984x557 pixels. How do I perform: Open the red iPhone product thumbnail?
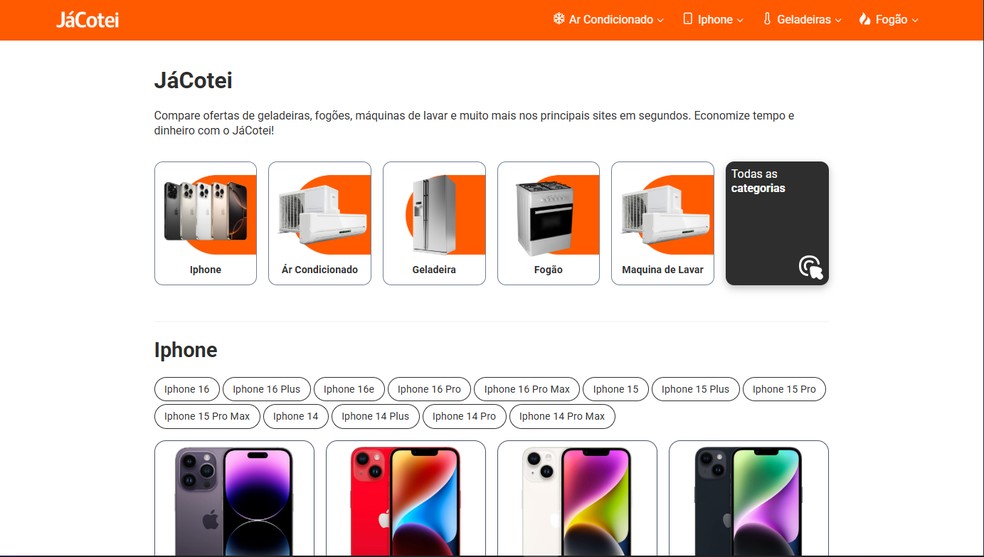(405, 499)
